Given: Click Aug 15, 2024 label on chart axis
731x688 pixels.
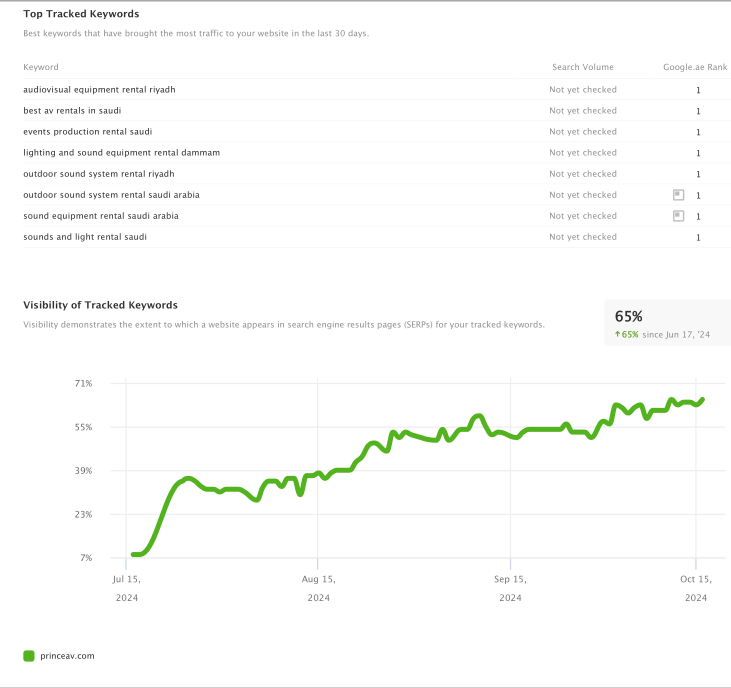Looking at the screenshot, I should tap(318, 588).
